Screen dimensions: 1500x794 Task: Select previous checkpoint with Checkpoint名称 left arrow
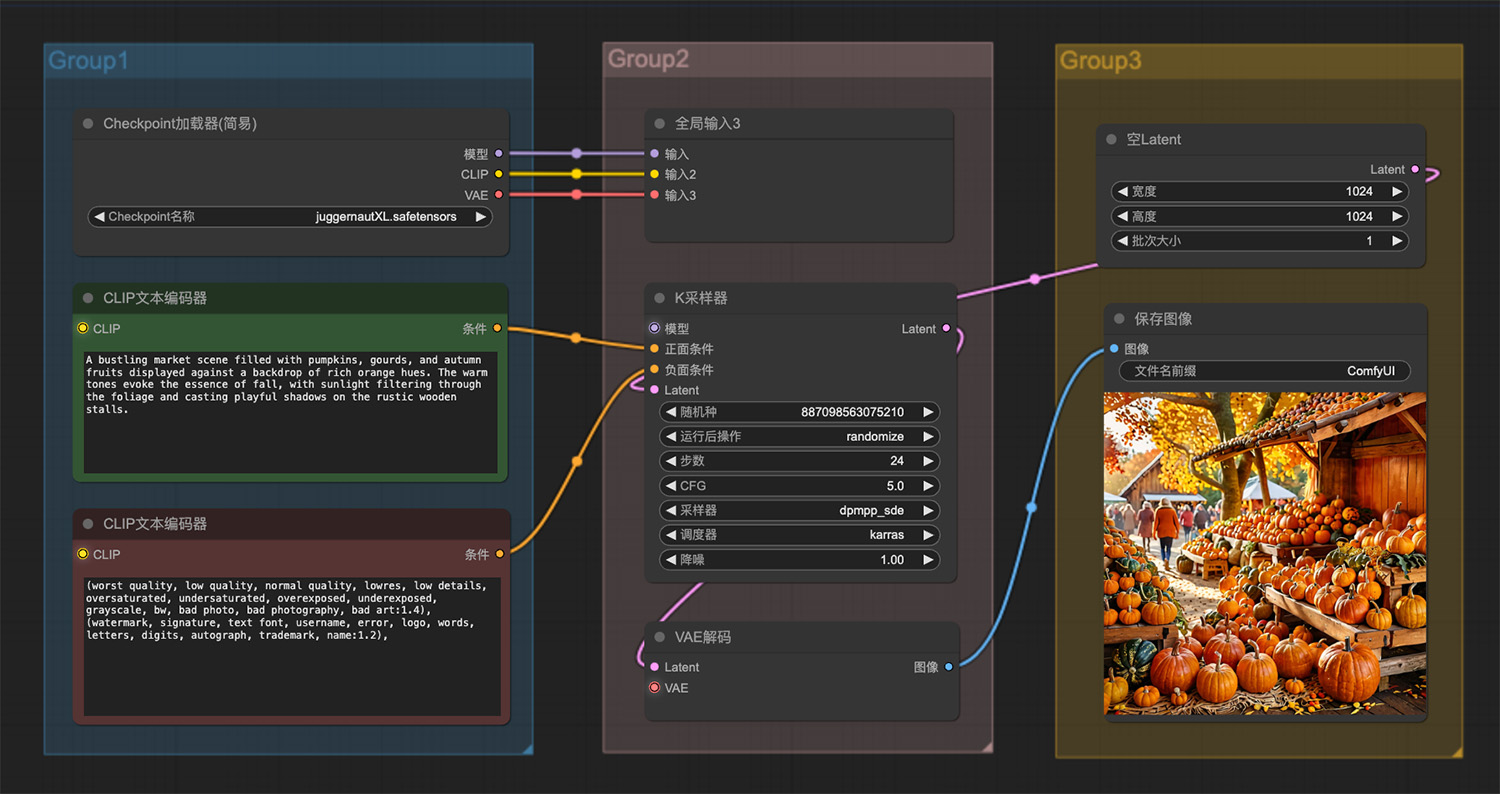point(99,217)
